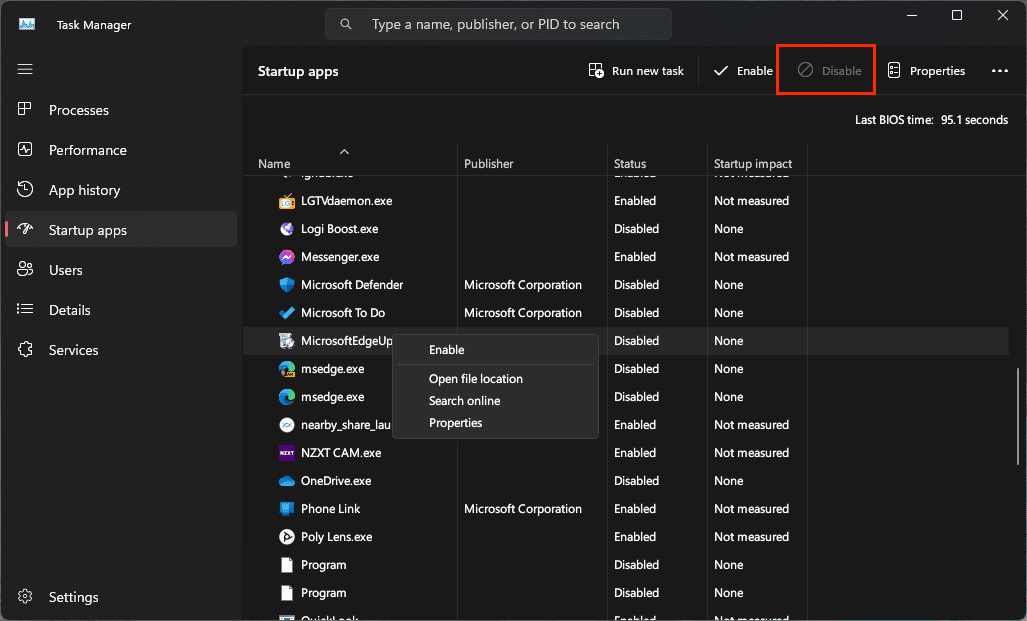
Task: Go to the Users page
Action: coord(121,270)
